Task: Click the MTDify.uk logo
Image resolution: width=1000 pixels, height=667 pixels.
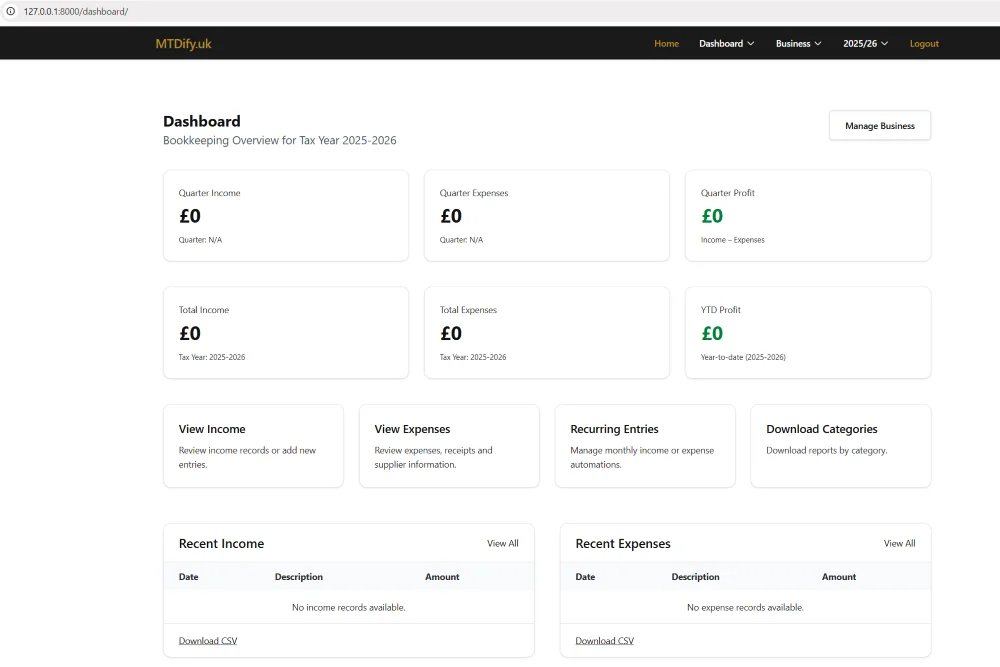Action: click(x=184, y=43)
